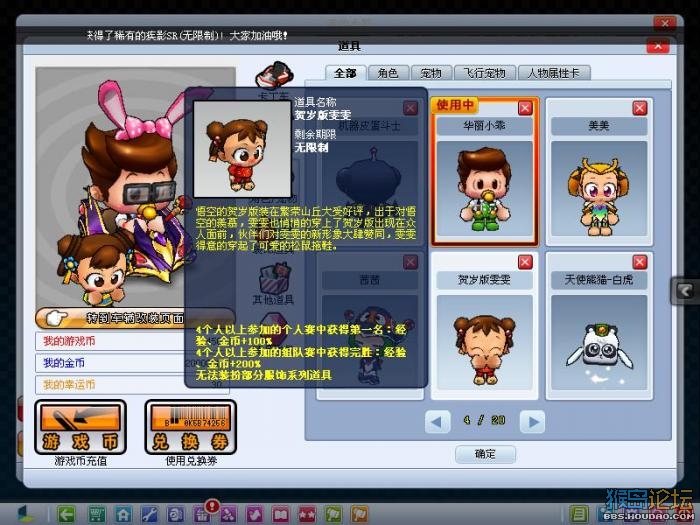Confirm with the 确定 button
700x525 pixels.
(485, 454)
